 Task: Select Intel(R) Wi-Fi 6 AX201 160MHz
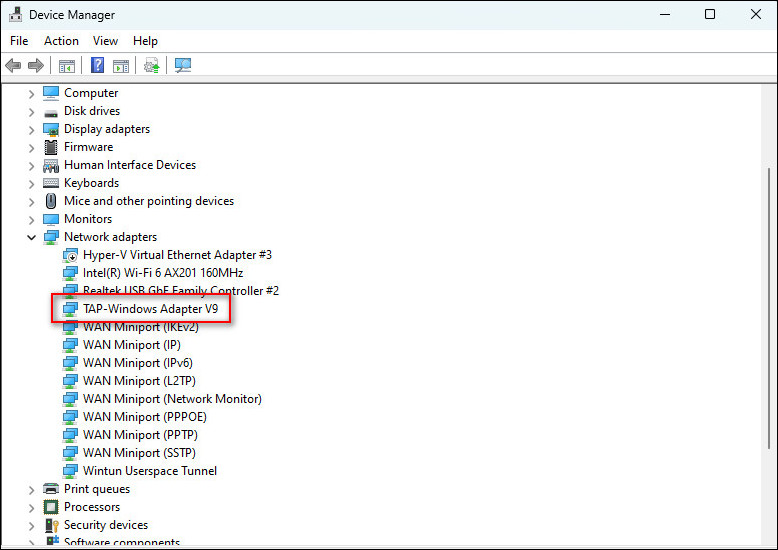162,273
